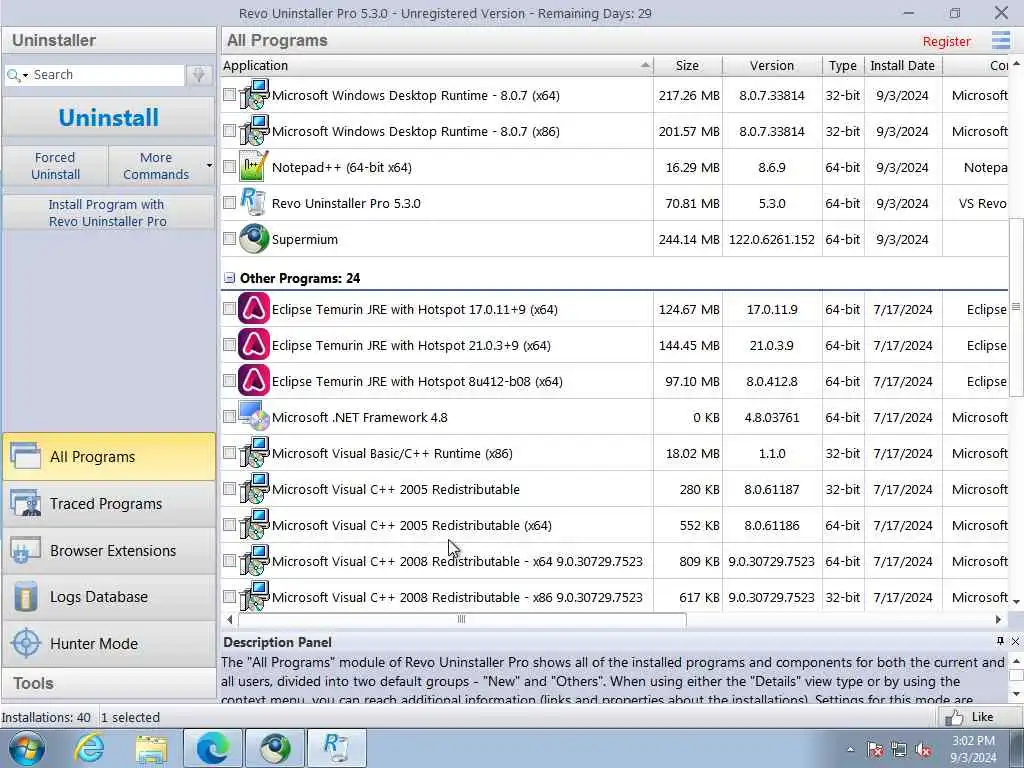Viewport: 1024px width, 768px height.
Task: Click icon of Eclipse Temurin JRE 17.0.11+9
Action: coord(253,310)
